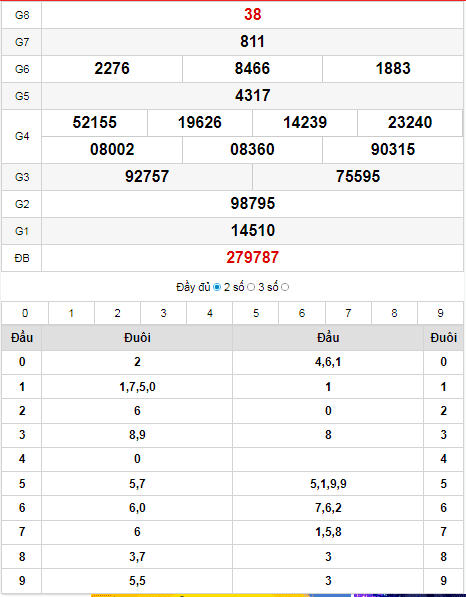Image resolution: width=466 pixels, height=597 pixels.
Task: Click digit filter tab 0
Action: [x=25, y=313]
